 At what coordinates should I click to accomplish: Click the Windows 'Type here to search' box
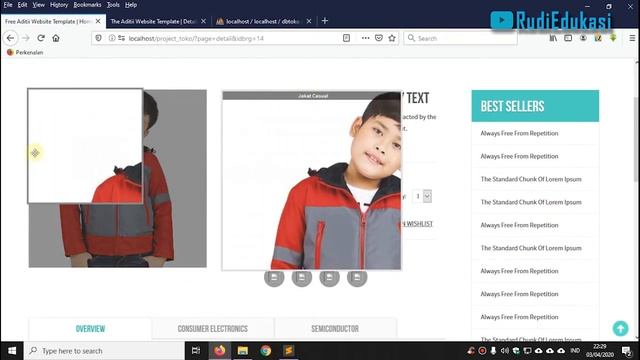click(x=104, y=351)
